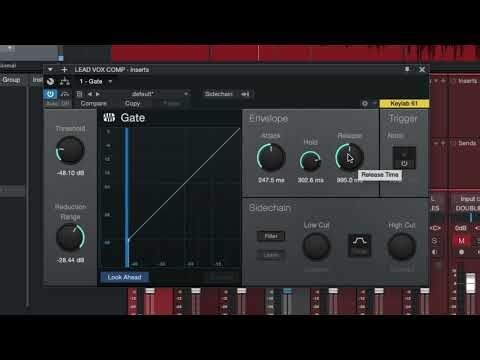Click the Threshold knob
Image resolution: width=480 pixels, height=360 pixels.
click(70, 150)
